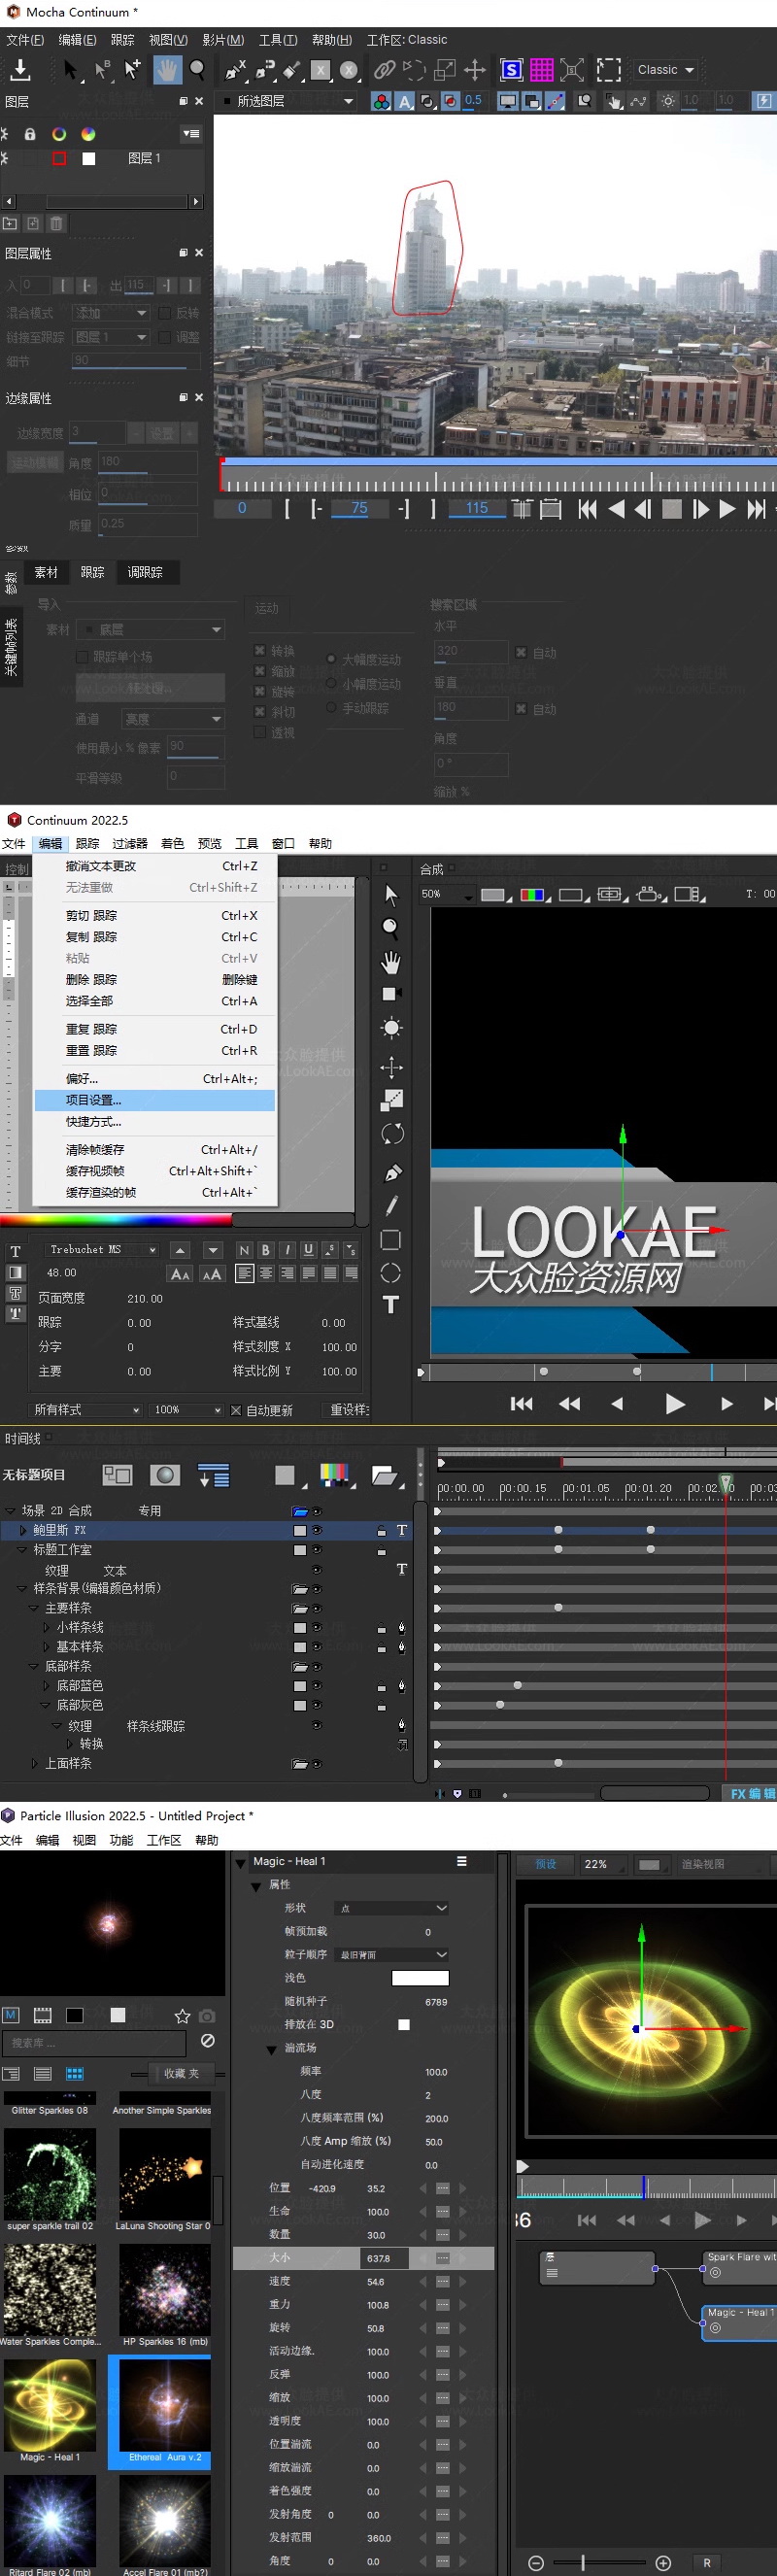777x2576 pixels.
Task: Click the white 浅色 color swatch
Action: tap(420, 1978)
